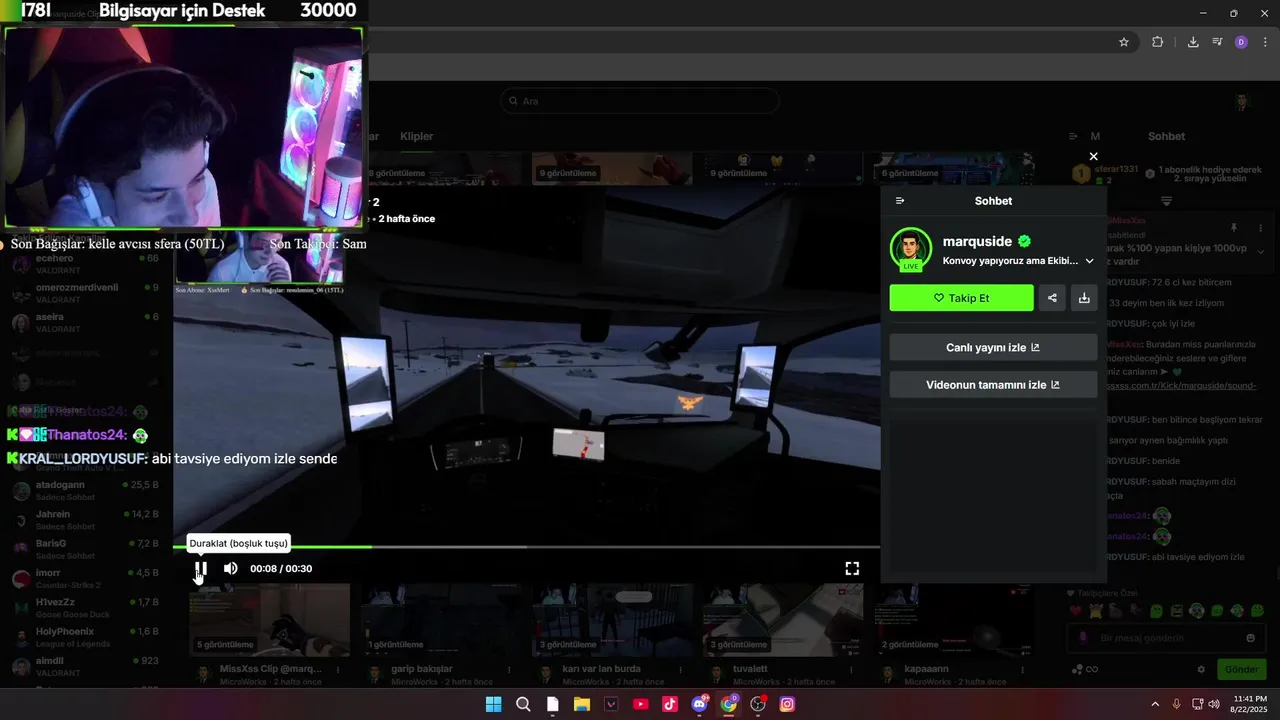
Task: Open the emoji picker in the chat input
Action: 1250,638
